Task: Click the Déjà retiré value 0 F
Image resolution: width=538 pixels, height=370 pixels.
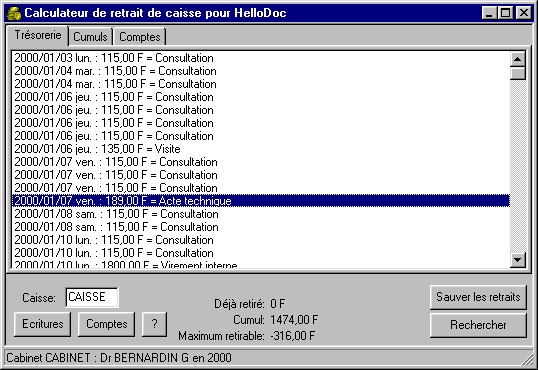Action: (277, 304)
